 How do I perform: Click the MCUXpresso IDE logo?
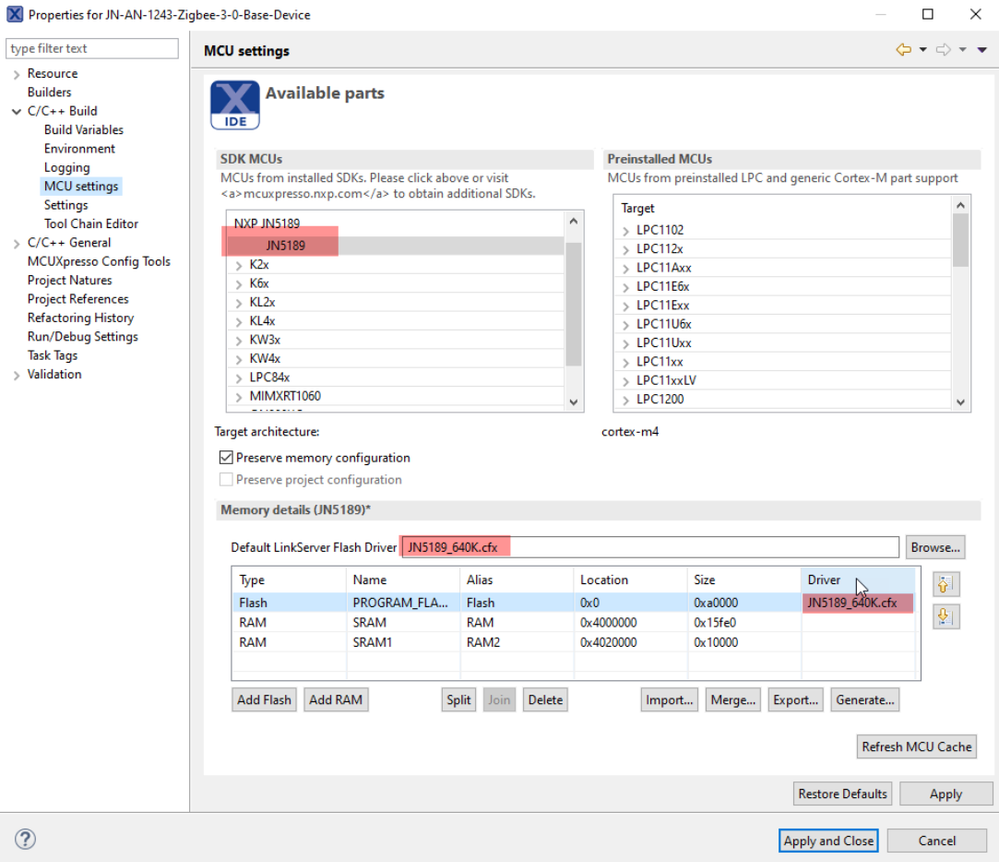click(x=235, y=105)
